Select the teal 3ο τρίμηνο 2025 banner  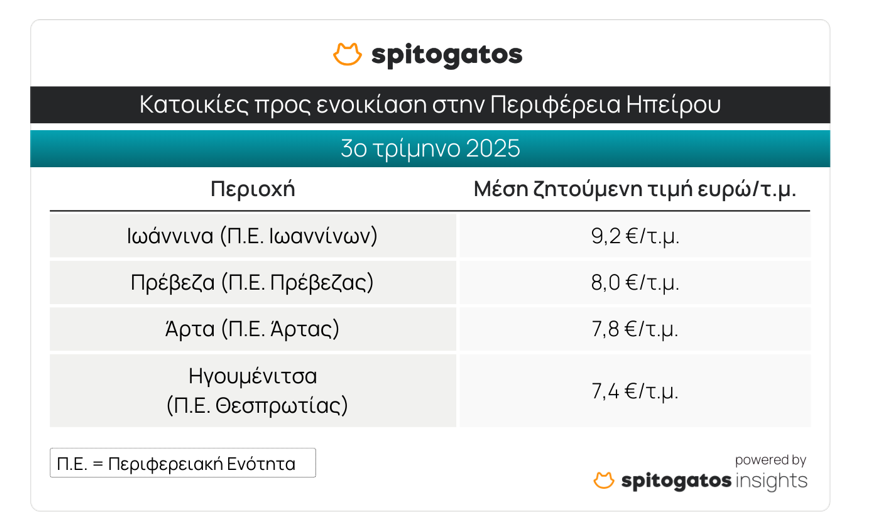click(430, 149)
